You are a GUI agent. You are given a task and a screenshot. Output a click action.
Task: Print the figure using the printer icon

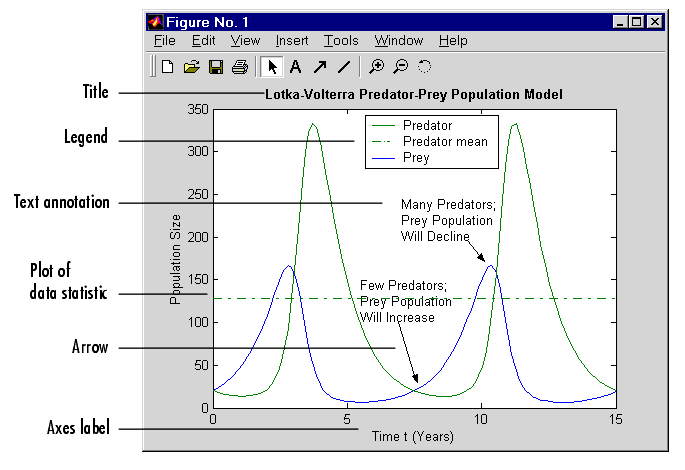tap(239, 67)
